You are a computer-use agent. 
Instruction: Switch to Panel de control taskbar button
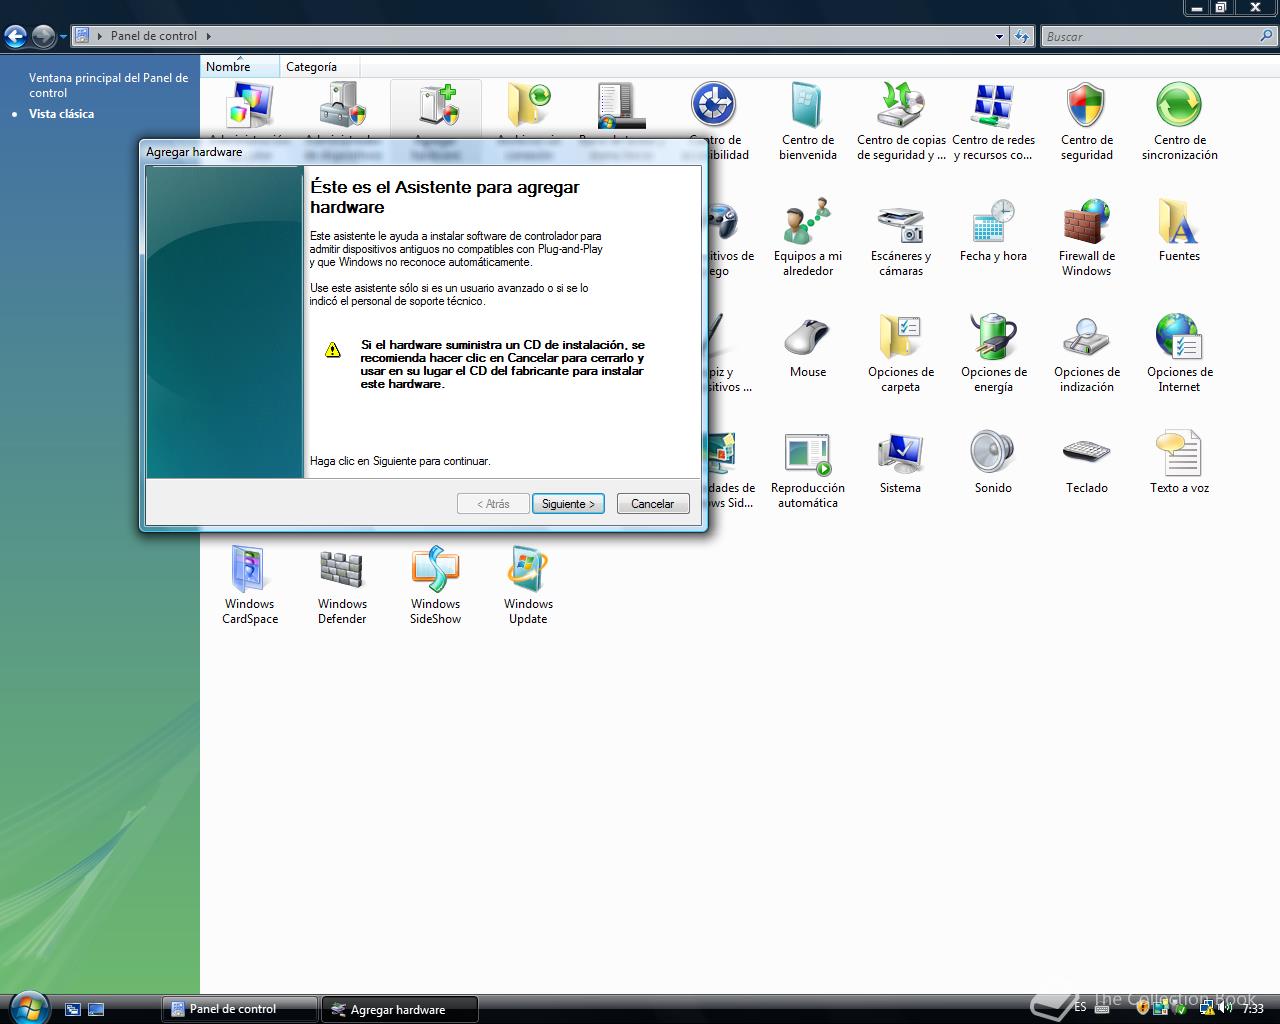click(240, 1009)
